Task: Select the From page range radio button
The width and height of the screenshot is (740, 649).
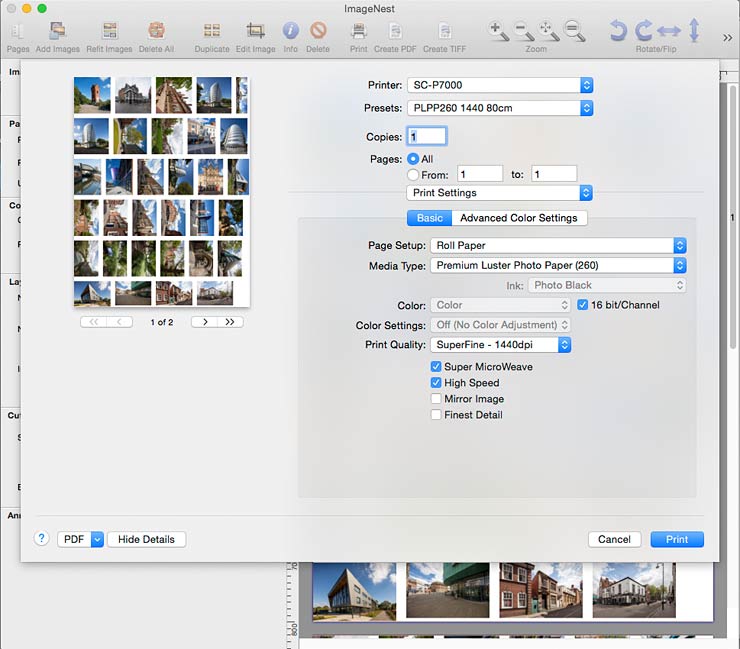Action: click(413, 175)
